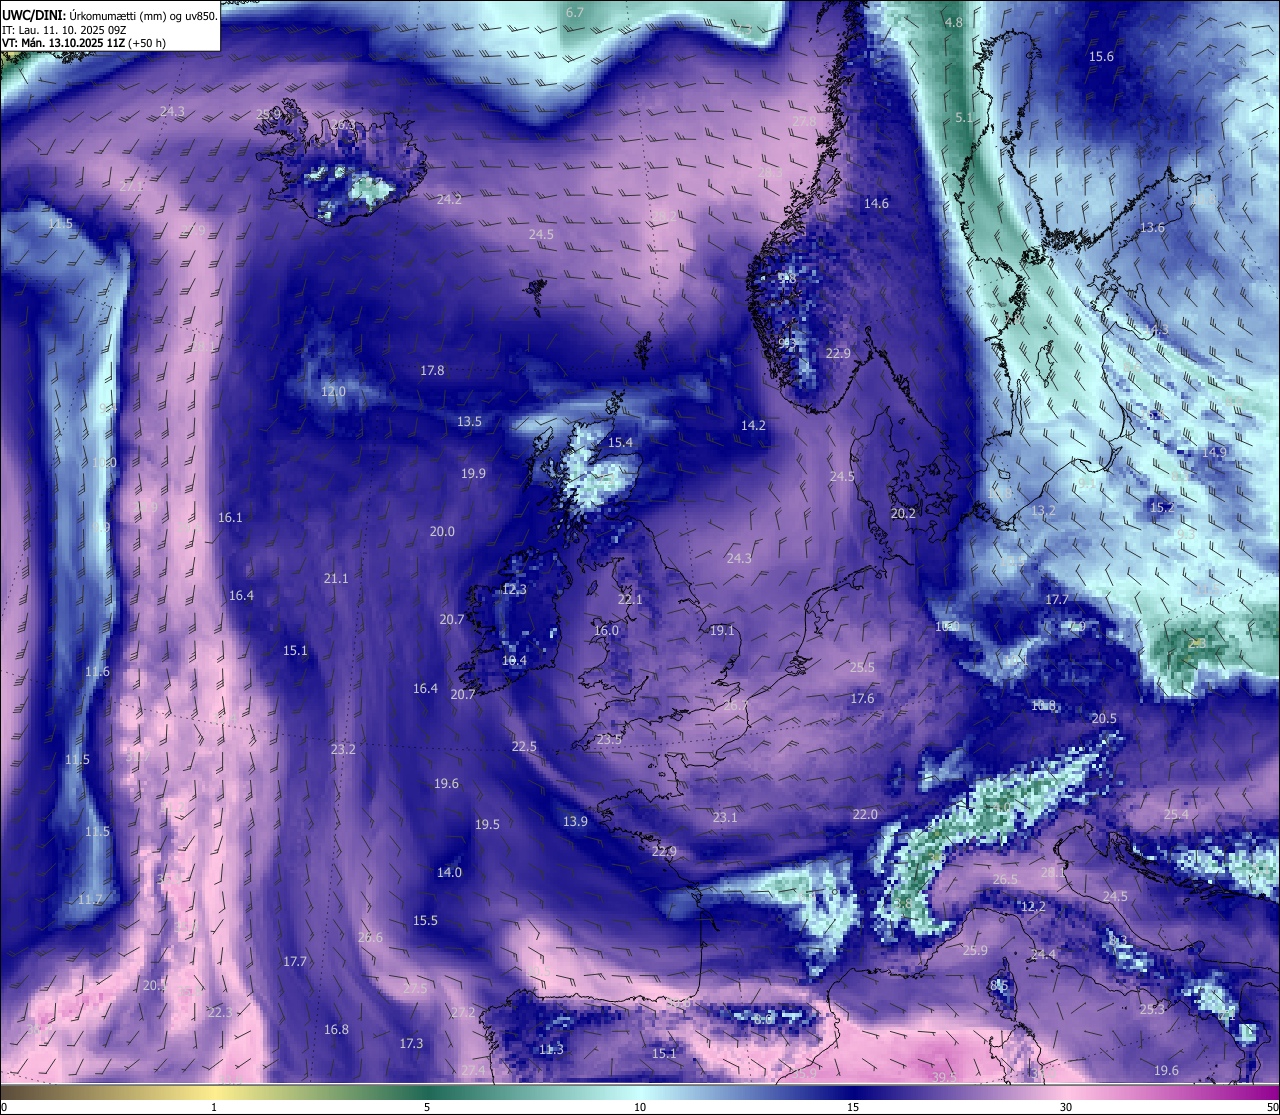
Task: Click the 6.7 value at the map top
Action: coord(575,12)
